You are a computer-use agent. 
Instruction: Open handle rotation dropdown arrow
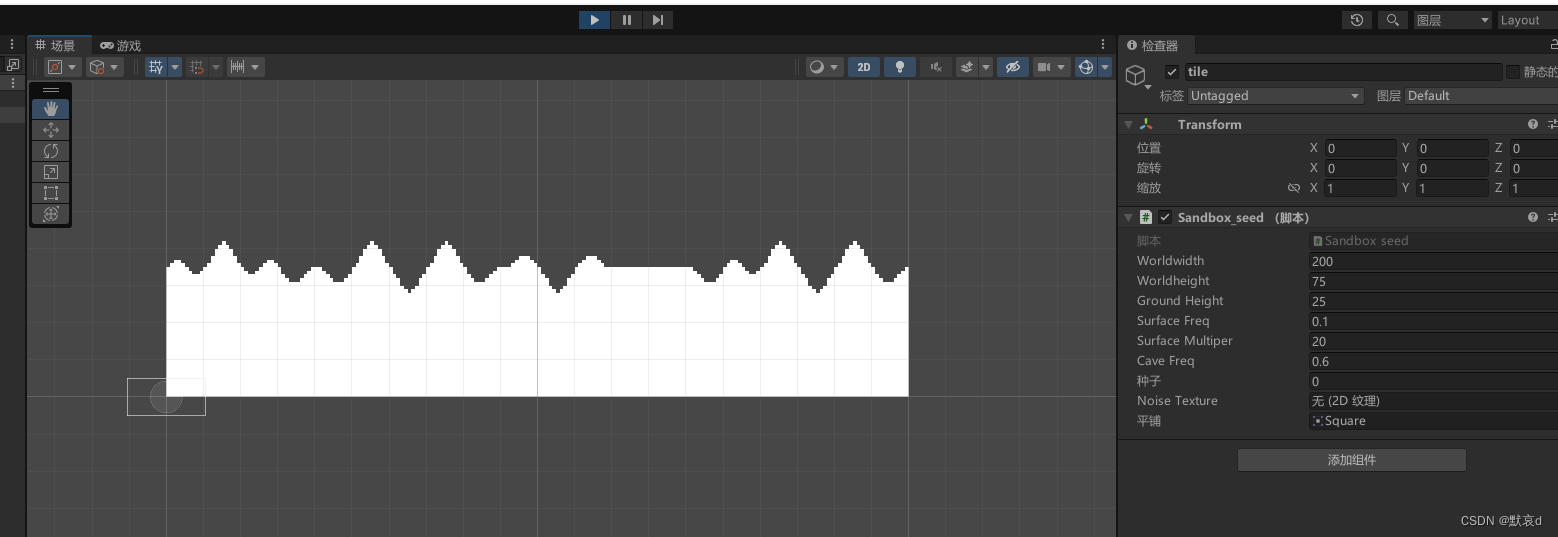click(115, 67)
